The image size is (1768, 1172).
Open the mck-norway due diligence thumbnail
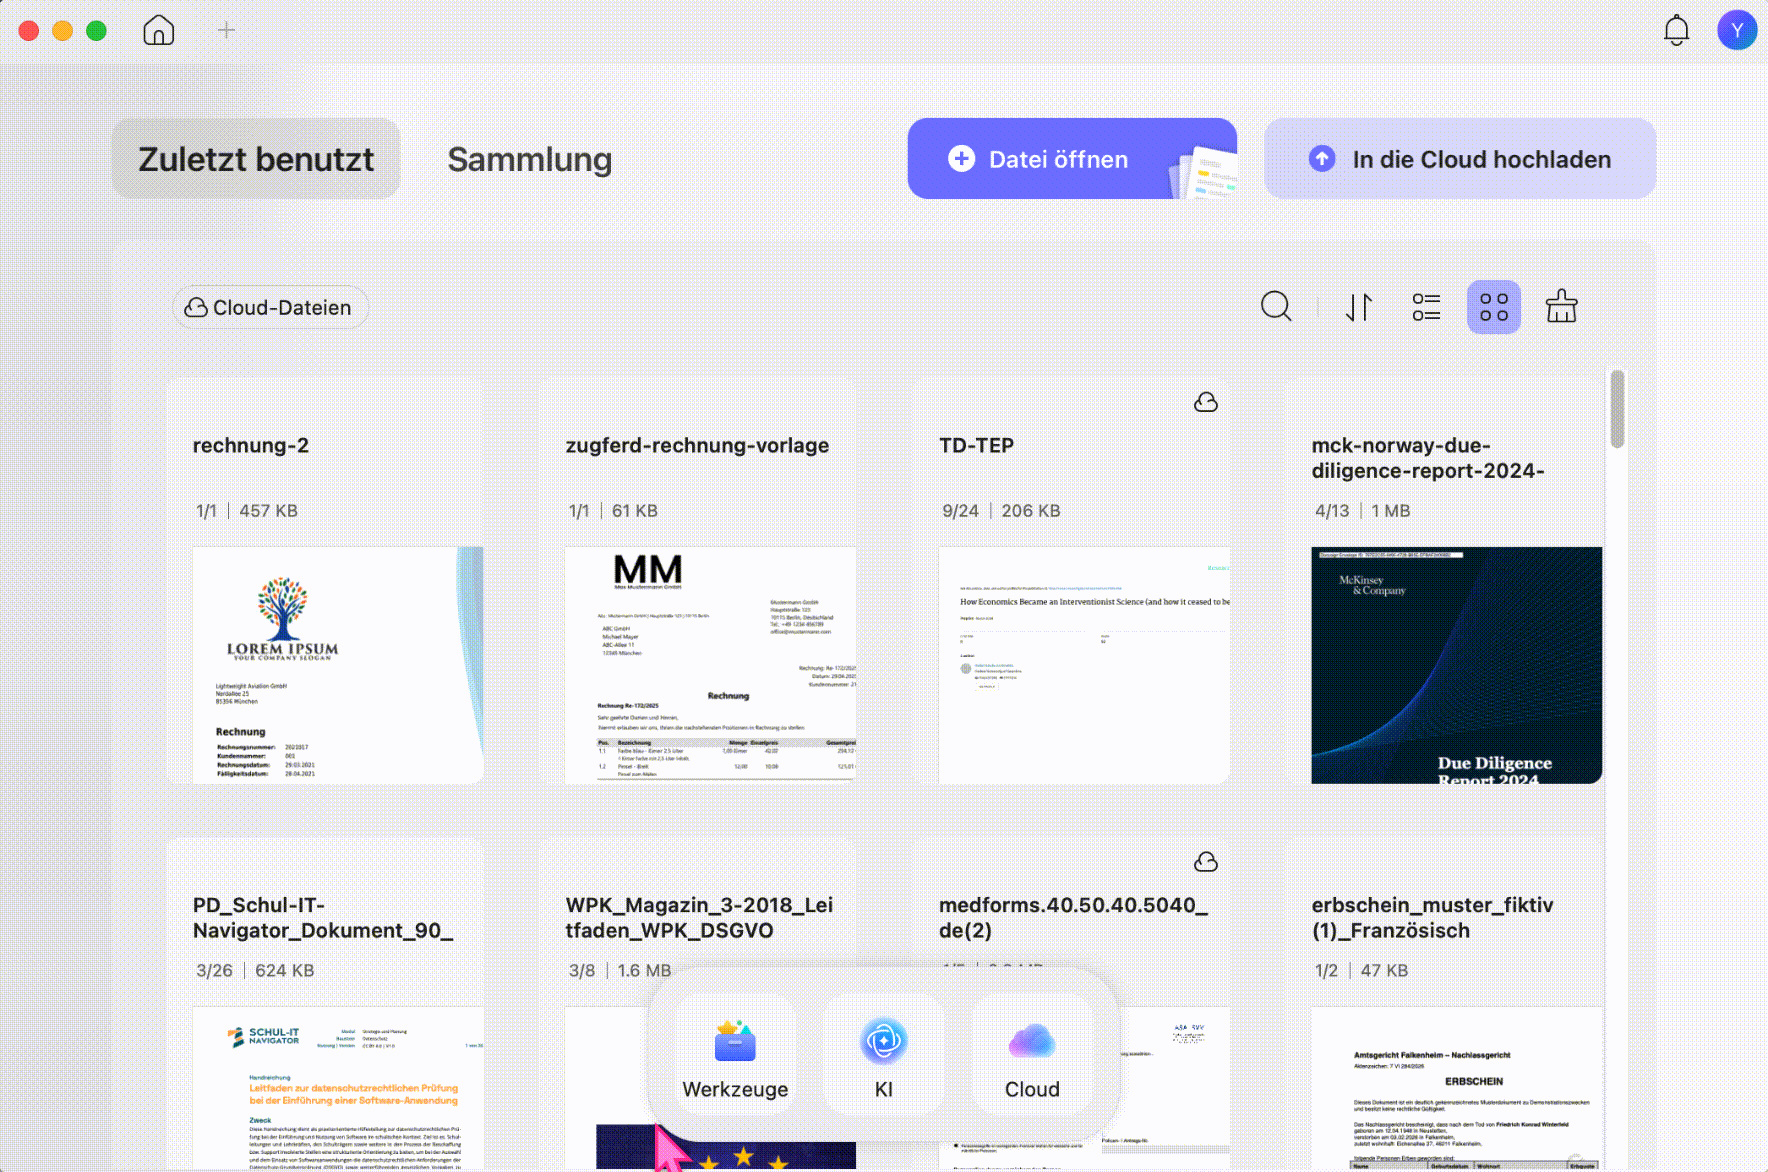1457,665
